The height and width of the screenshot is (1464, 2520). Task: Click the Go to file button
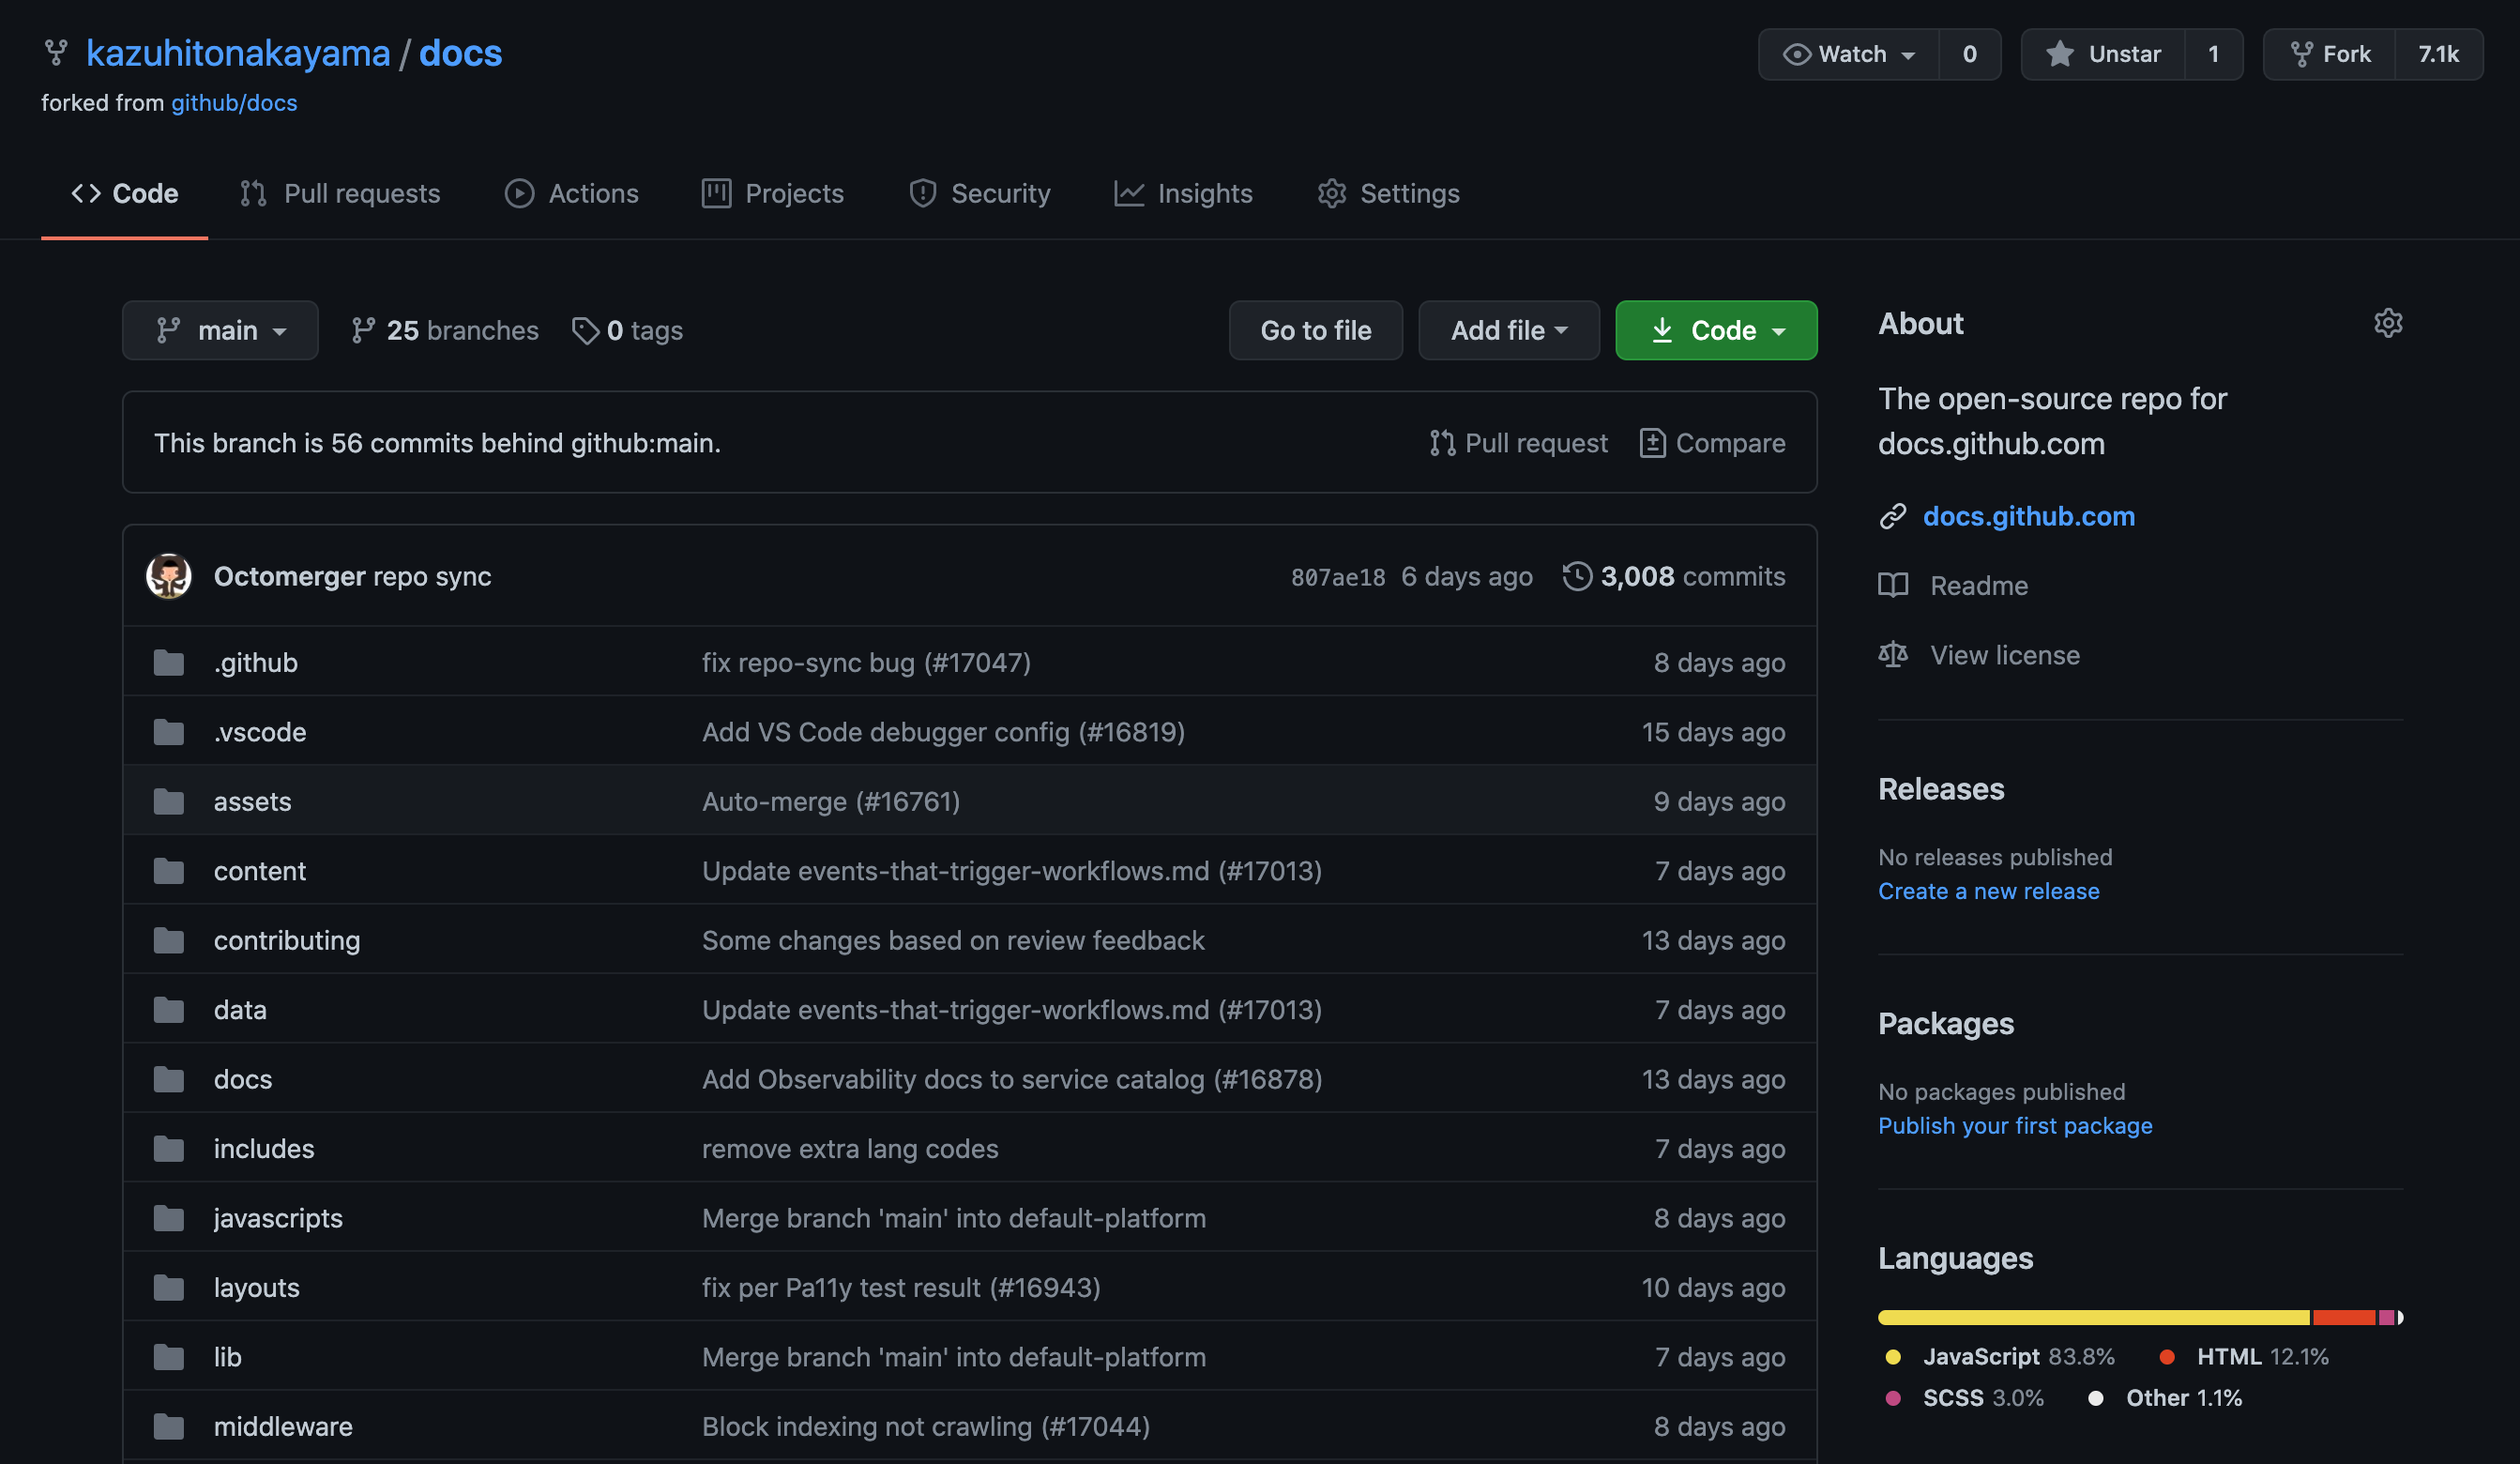(x=1315, y=330)
